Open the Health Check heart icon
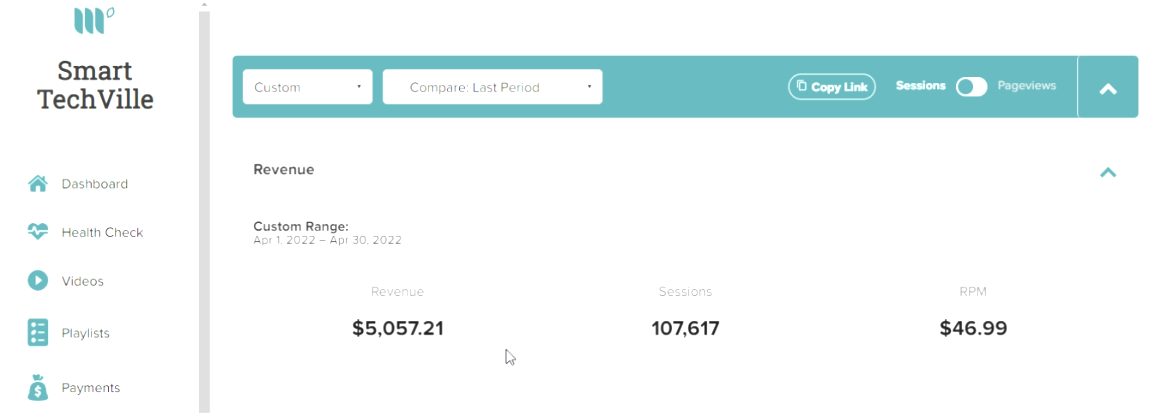This screenshot has height=419, width=1153. click(x=38, y=232)
